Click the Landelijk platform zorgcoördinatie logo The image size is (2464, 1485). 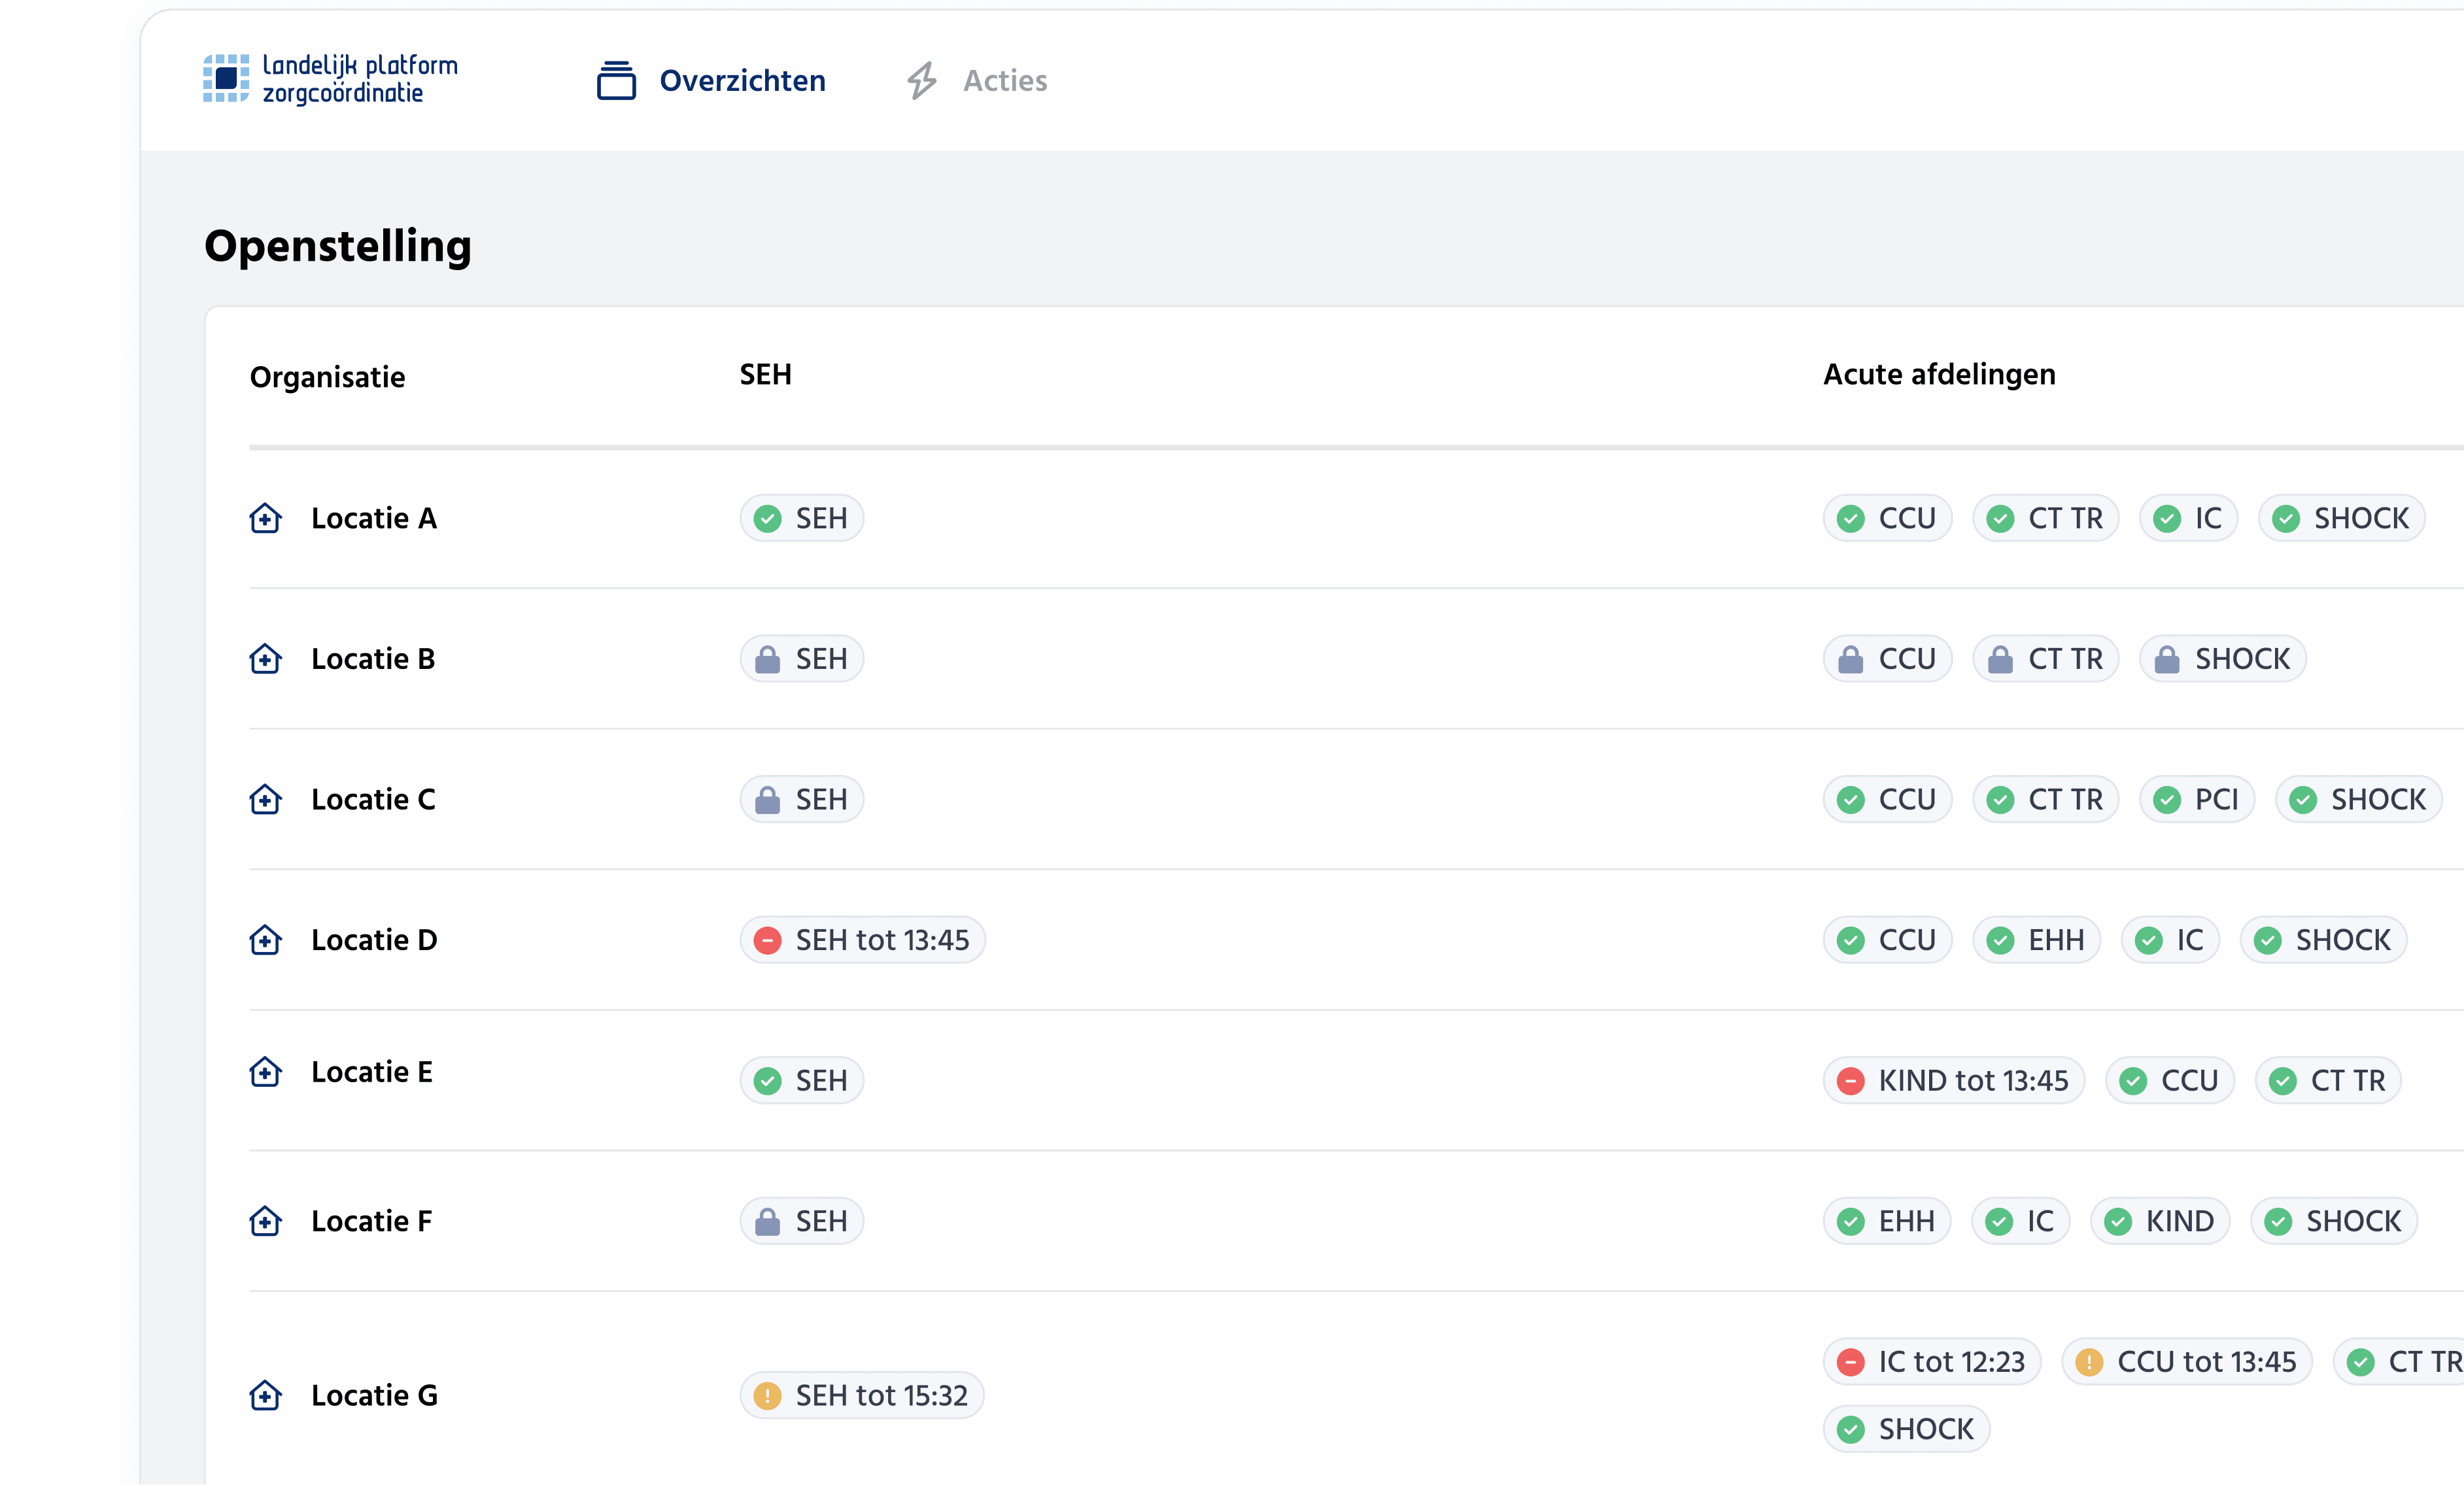pos(330,79)
